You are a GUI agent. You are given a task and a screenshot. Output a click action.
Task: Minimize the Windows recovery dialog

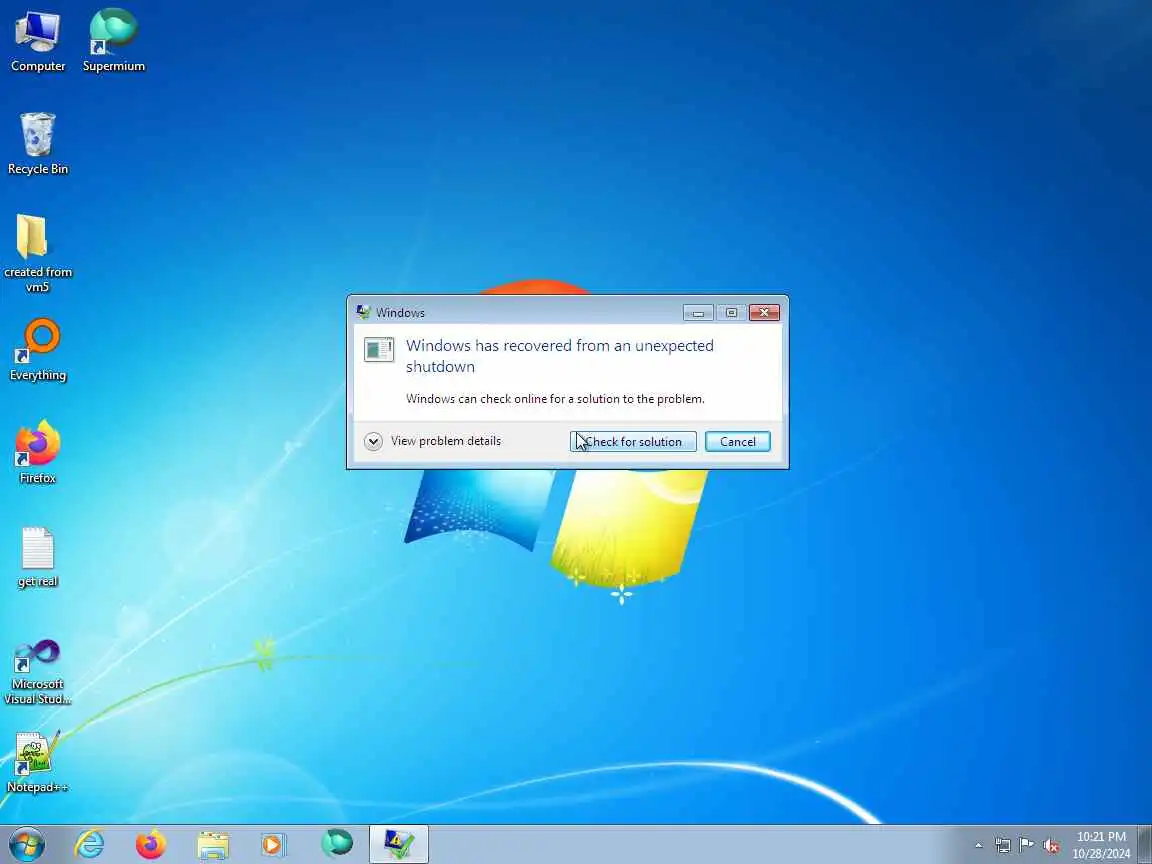pyautogui.click(x=698, y=313)
